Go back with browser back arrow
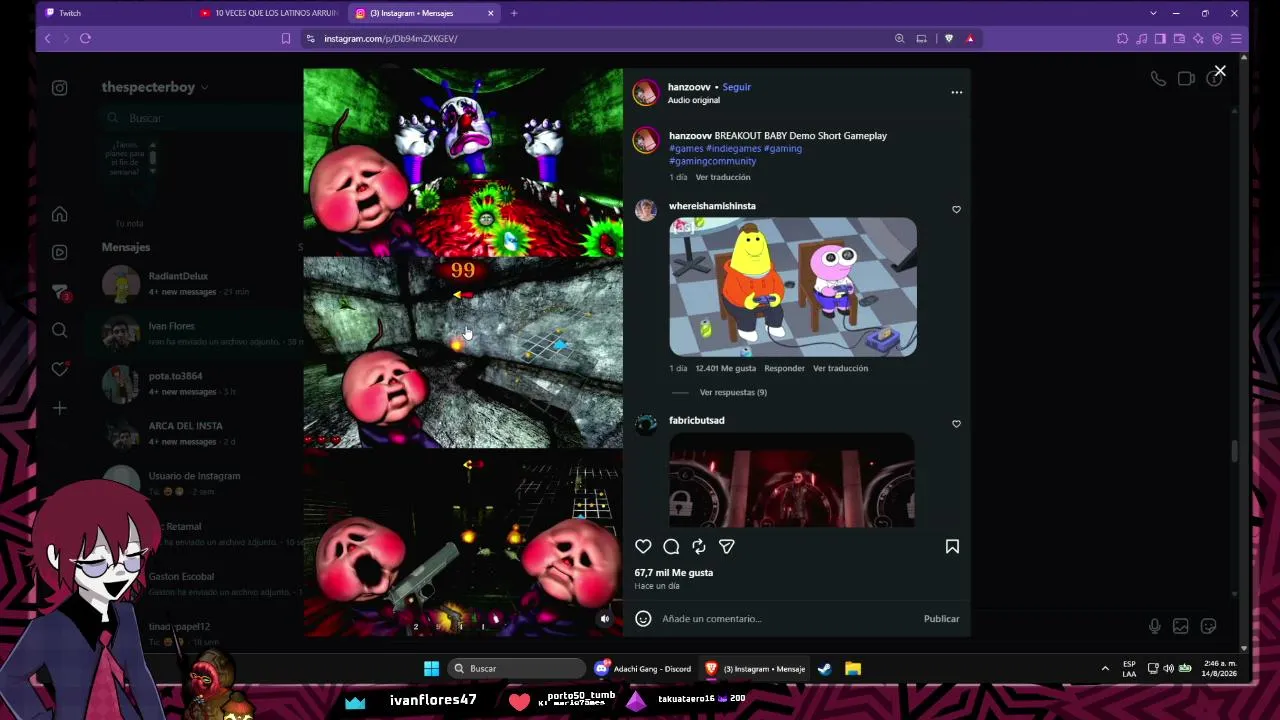Screen dimensions: 1280x720 point(47,38)
